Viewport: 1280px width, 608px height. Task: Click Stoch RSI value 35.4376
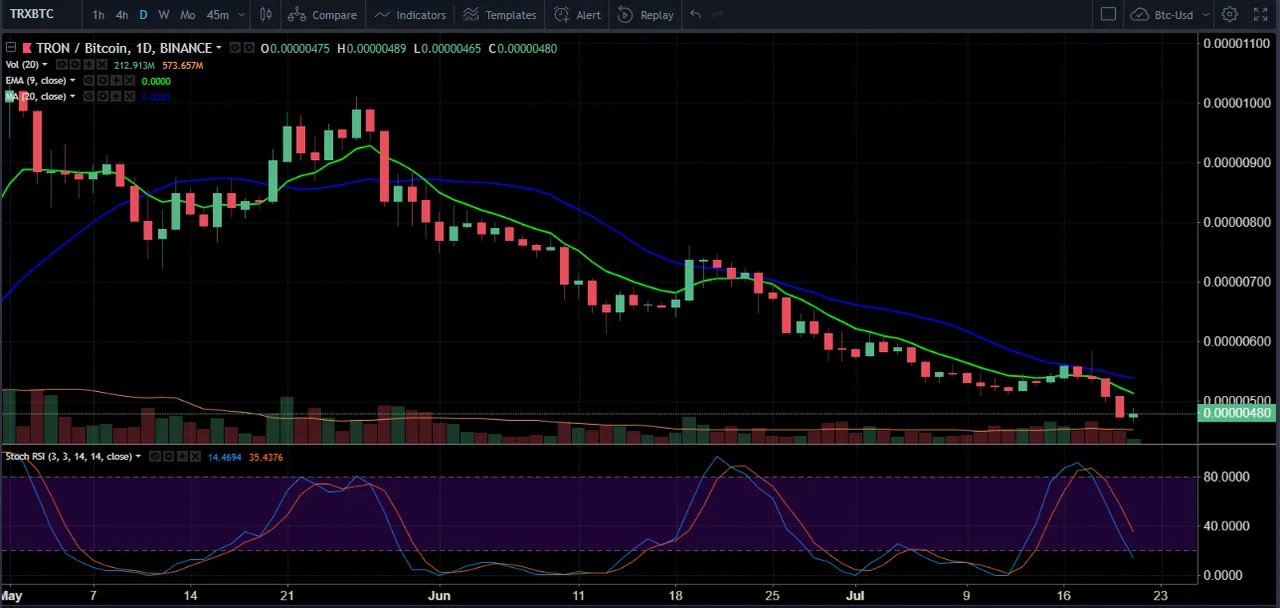266,457
